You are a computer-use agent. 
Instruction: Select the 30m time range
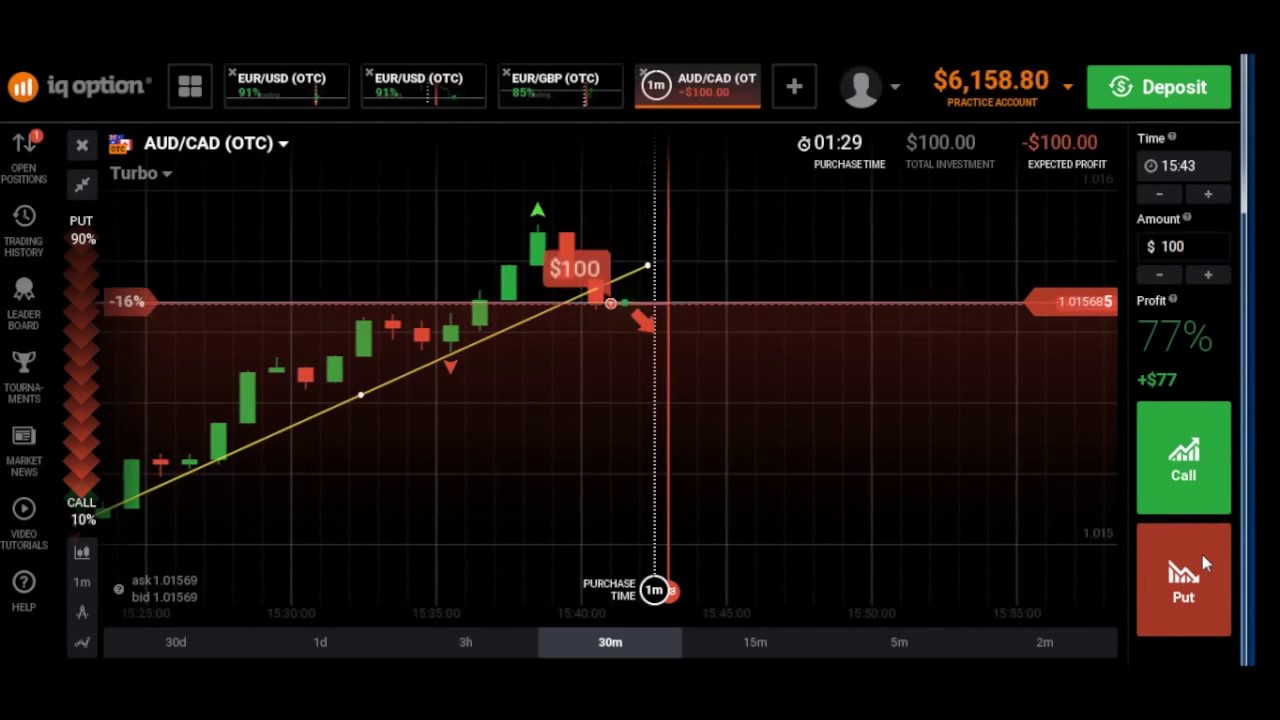[x=610, y=642]
